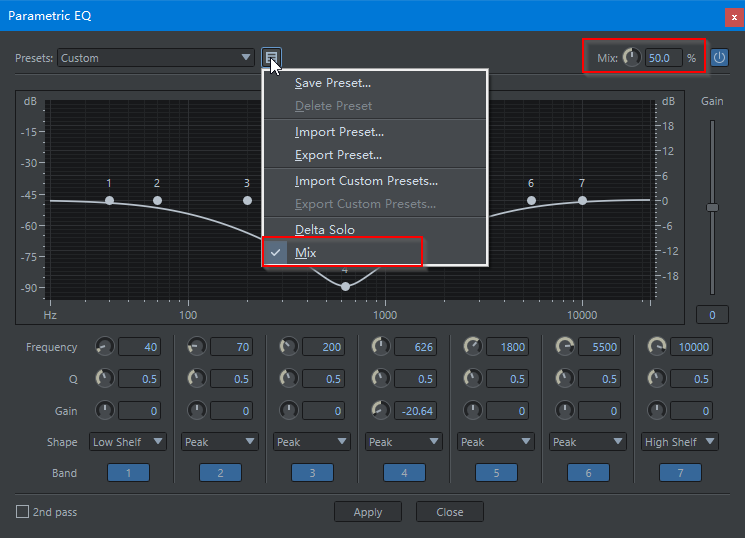Screen dimensions: 745x538
Task: Toggle Band 7 on or off
Action: 680,473
